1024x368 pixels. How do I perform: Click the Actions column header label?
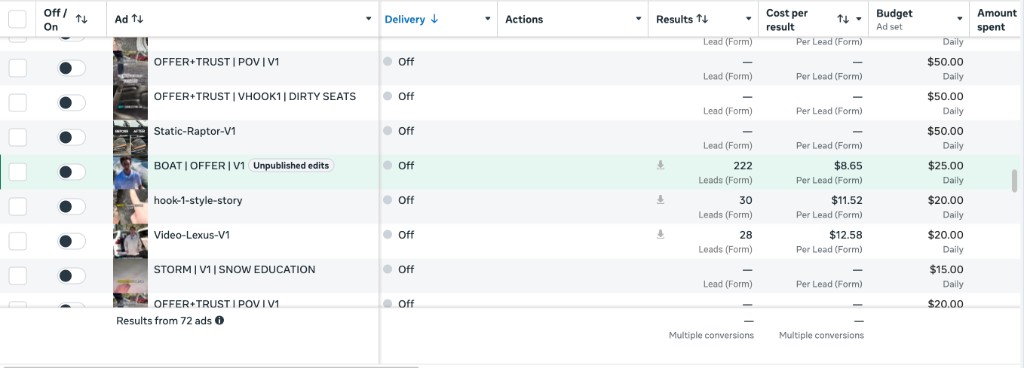(524, 19)
